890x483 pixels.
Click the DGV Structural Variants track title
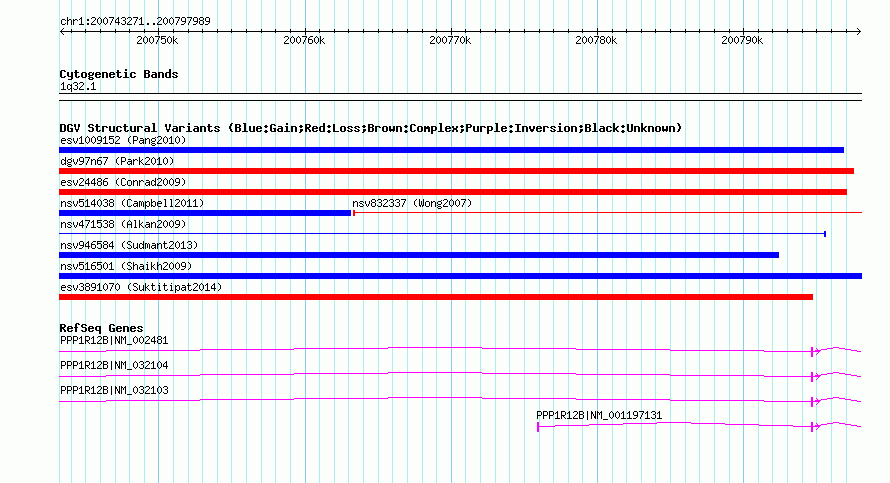(x=371, y=128)
